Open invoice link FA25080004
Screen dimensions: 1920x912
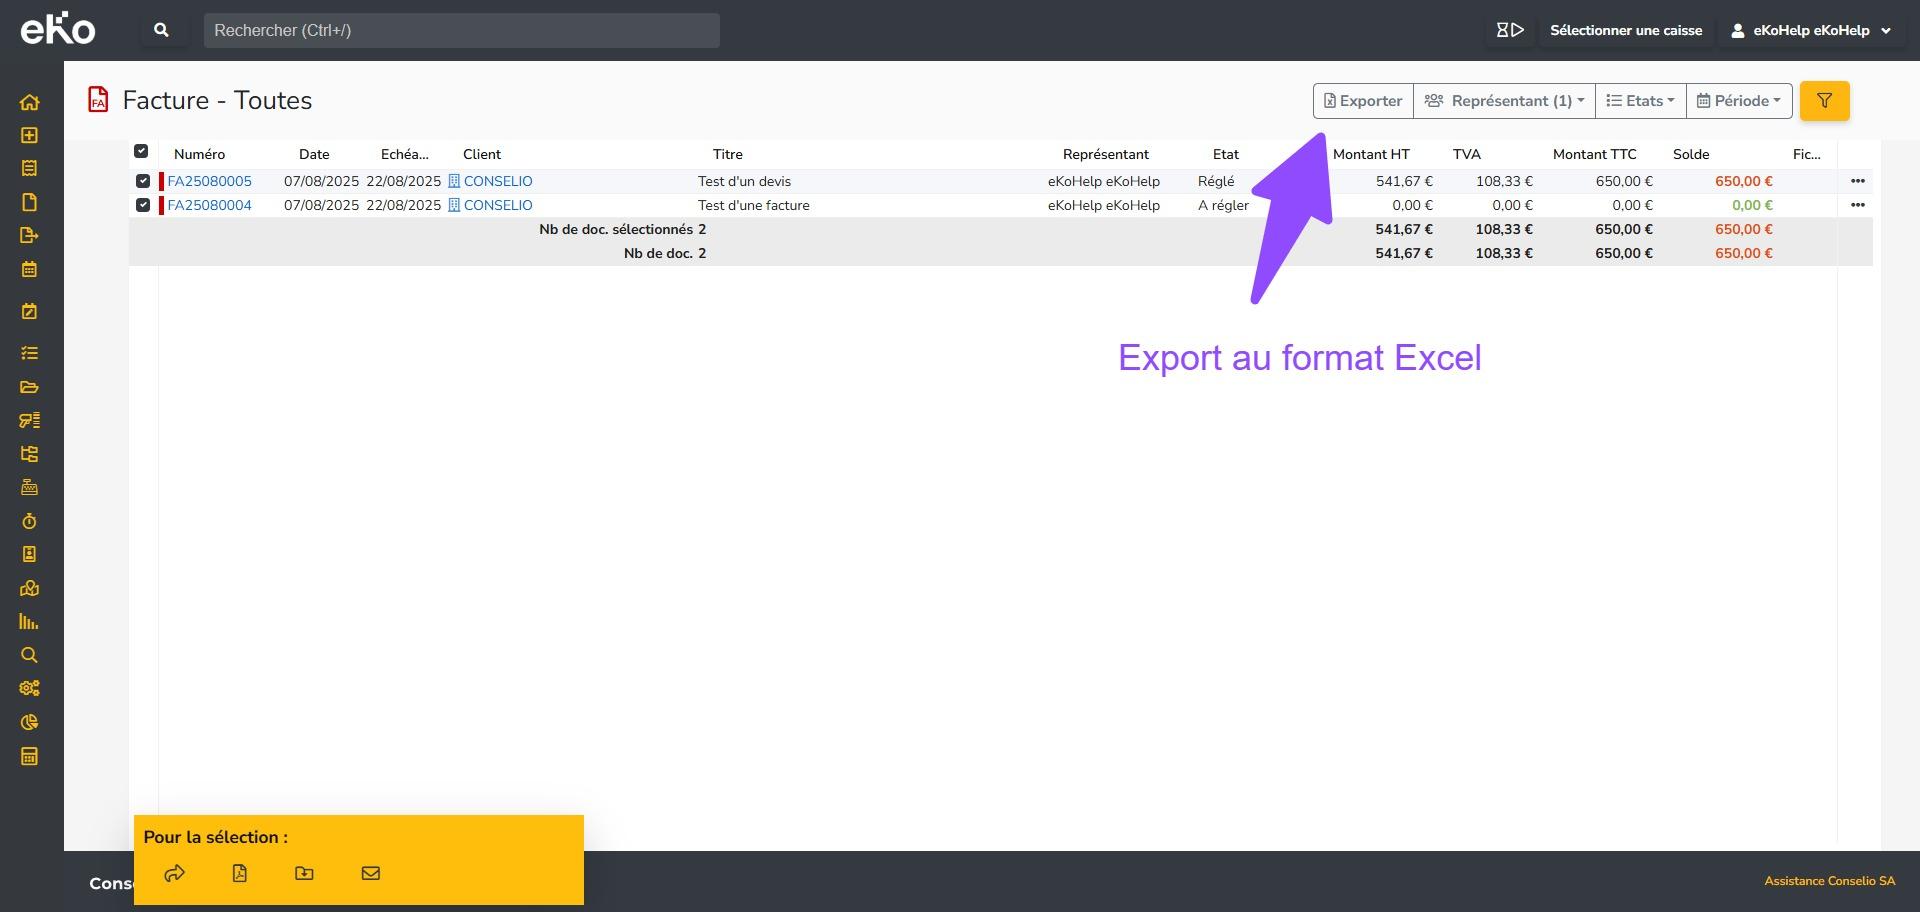209,205
